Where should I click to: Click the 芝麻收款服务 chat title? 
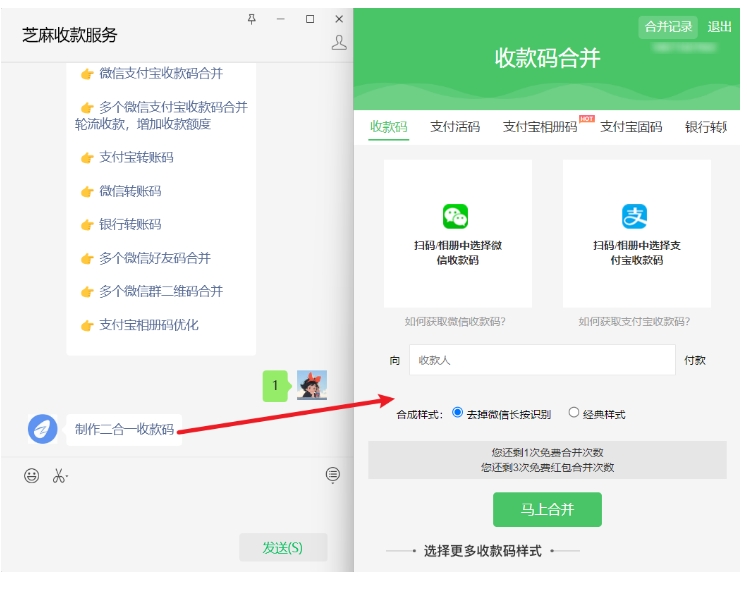70,35
